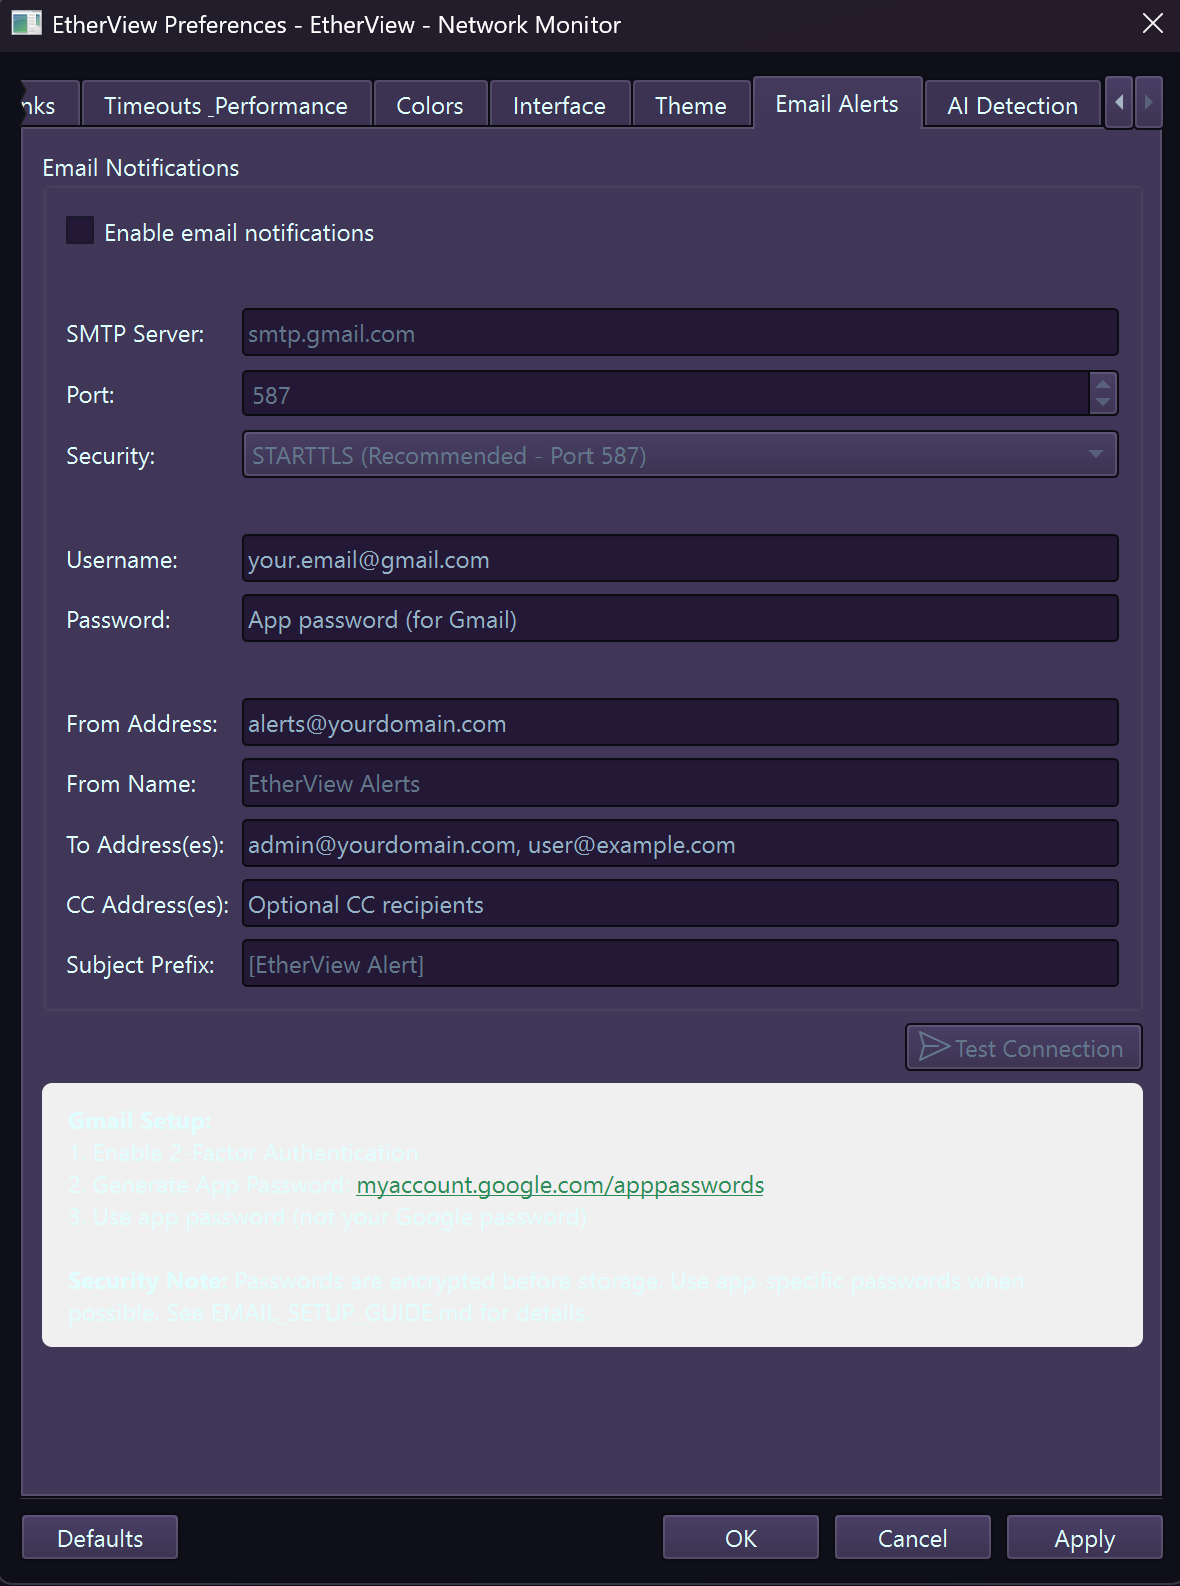The image size is (1180, 1586).
Task: Click the Defaults button
Action: tap(100, 1537)
